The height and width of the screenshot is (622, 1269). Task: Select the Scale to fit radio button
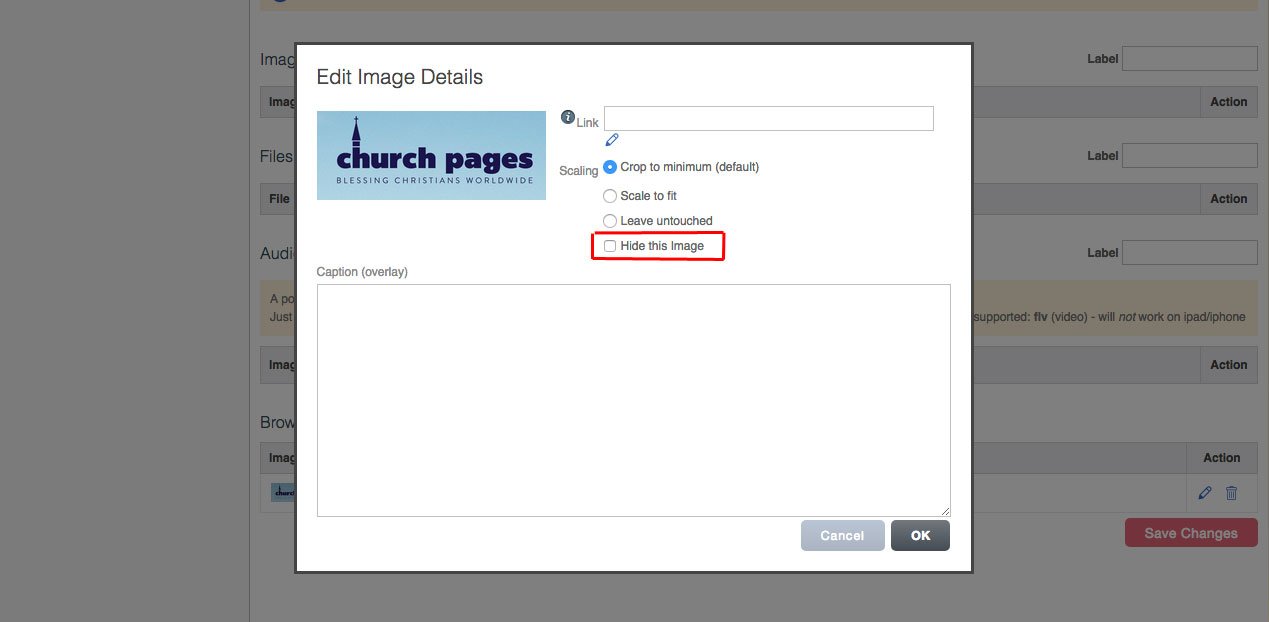click(610, 196)
